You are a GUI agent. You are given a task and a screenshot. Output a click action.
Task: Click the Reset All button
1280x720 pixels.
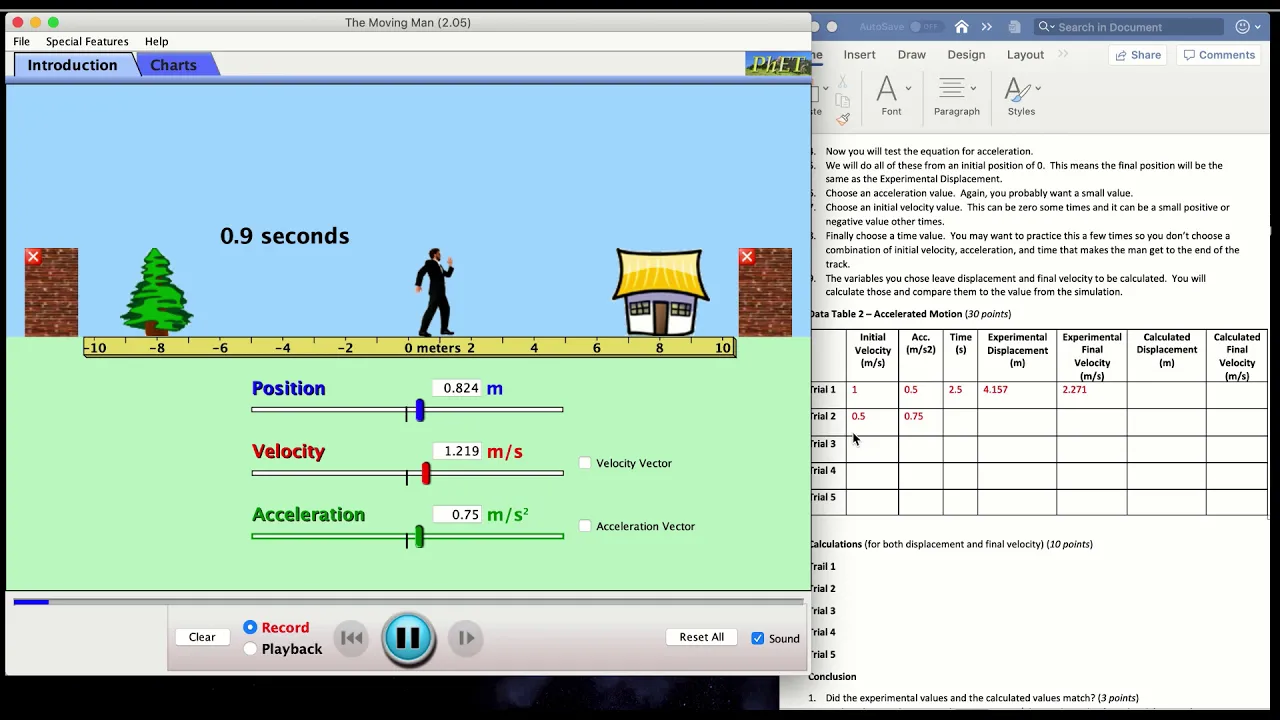[x=702, y=637]
